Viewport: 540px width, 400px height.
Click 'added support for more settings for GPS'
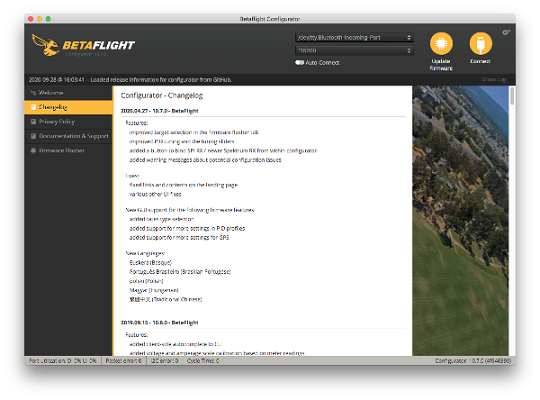pos(179,238)
